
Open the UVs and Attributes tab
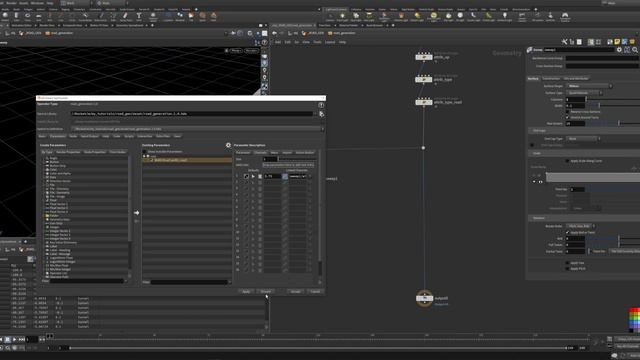tap(576, 78)
